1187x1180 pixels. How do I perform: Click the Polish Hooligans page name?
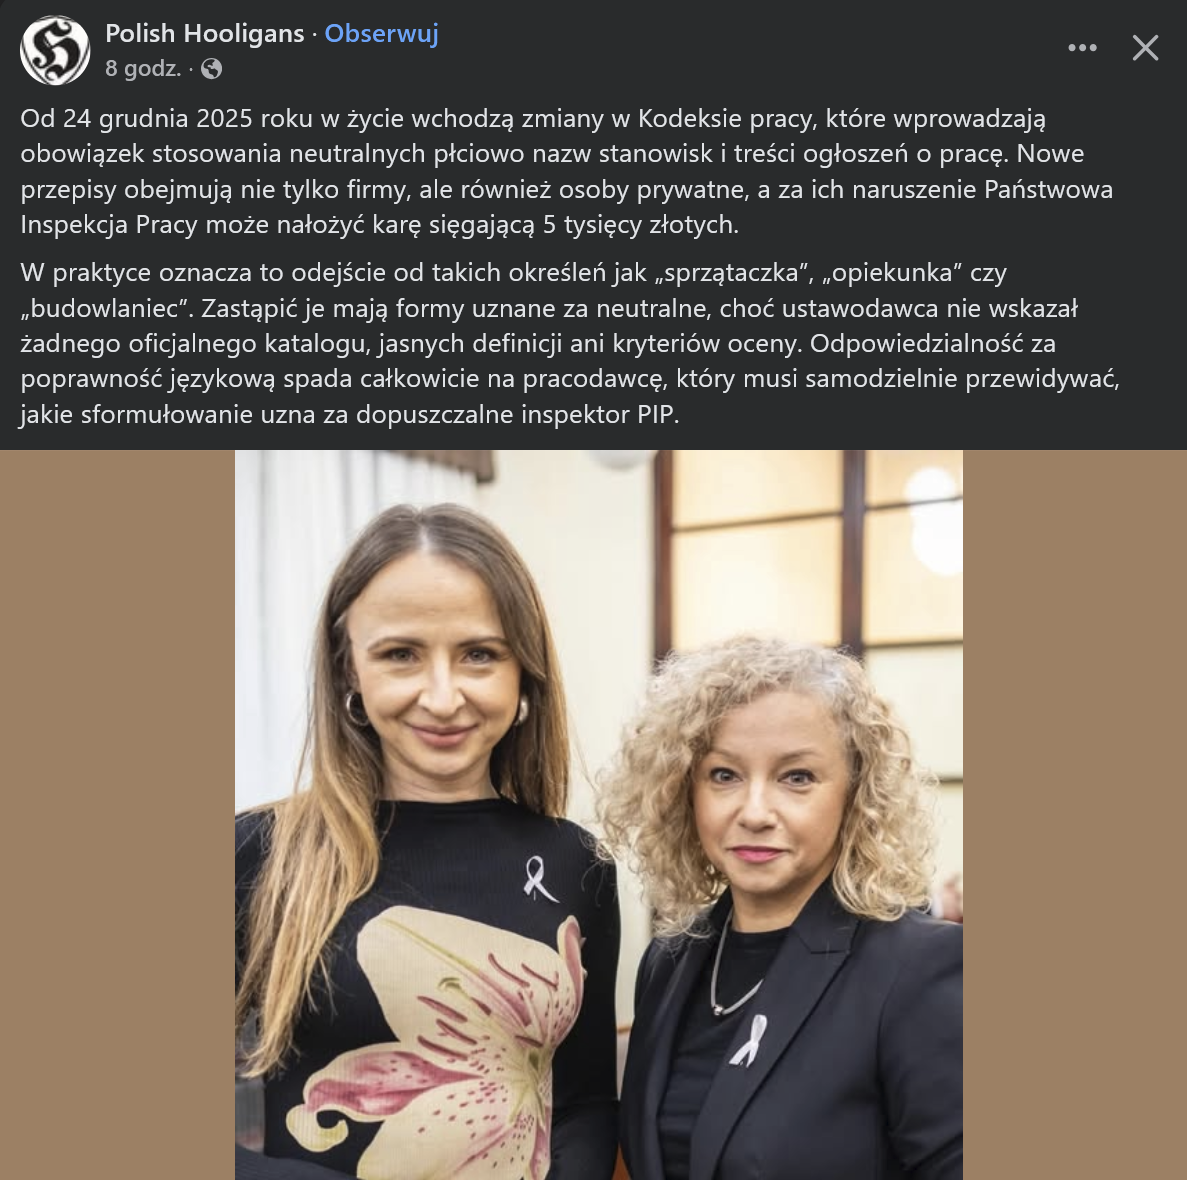tap(204, 33)
